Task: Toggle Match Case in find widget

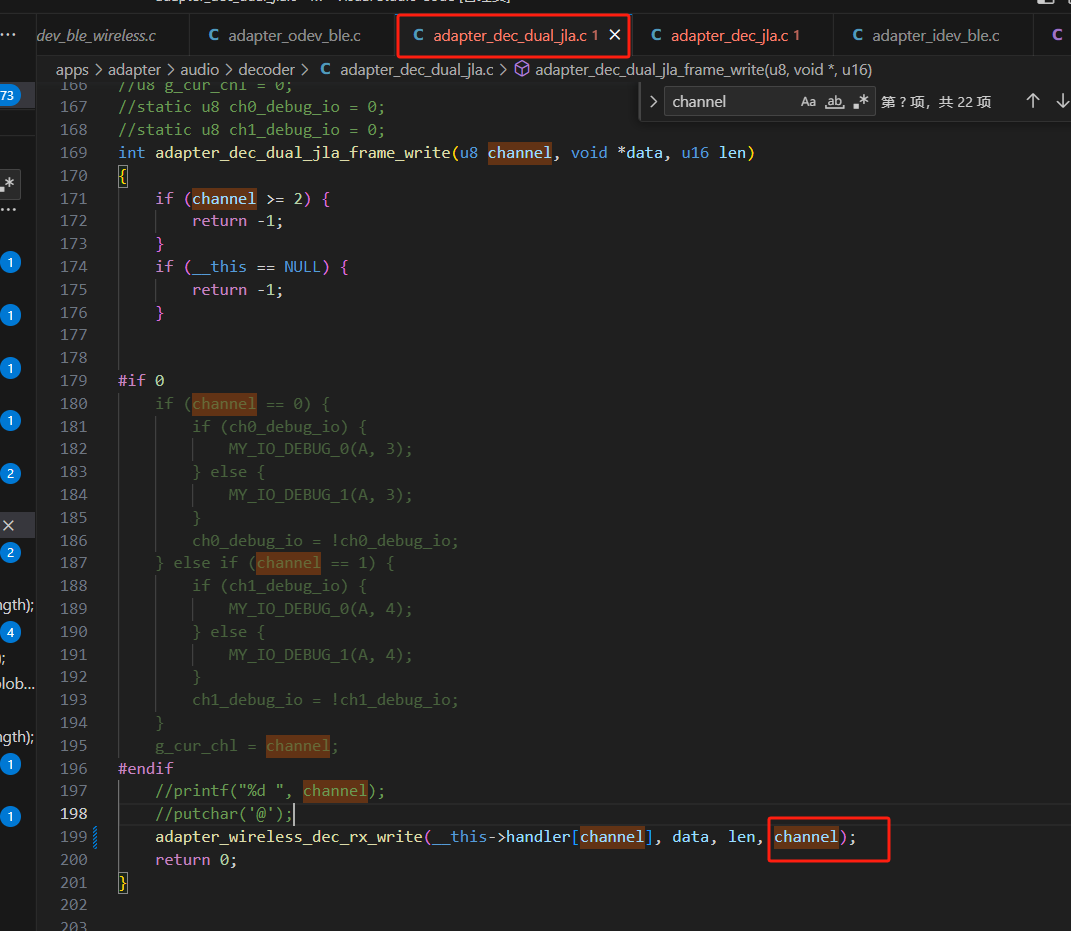Action: [808, 102]
